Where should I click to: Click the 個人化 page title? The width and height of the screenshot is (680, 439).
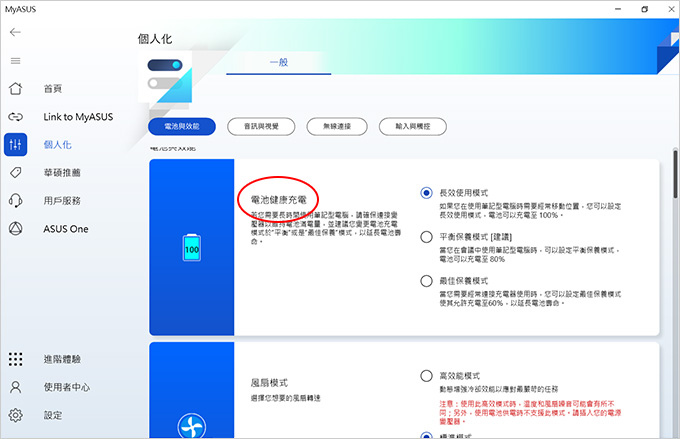[x=155, y=39]
